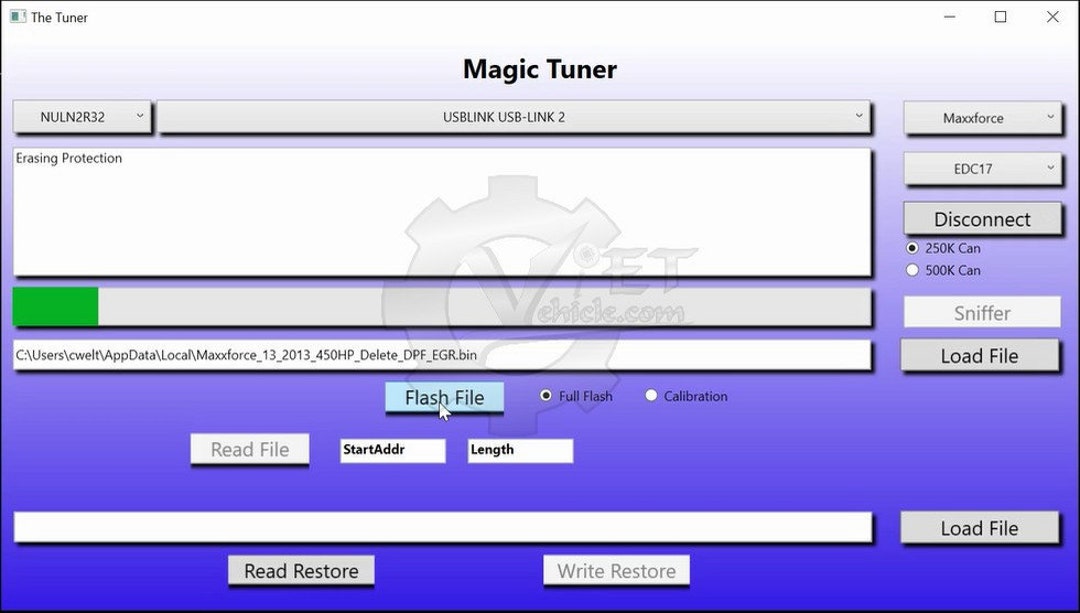
Task: Click the Write Restore button
Action: [616, 571]
